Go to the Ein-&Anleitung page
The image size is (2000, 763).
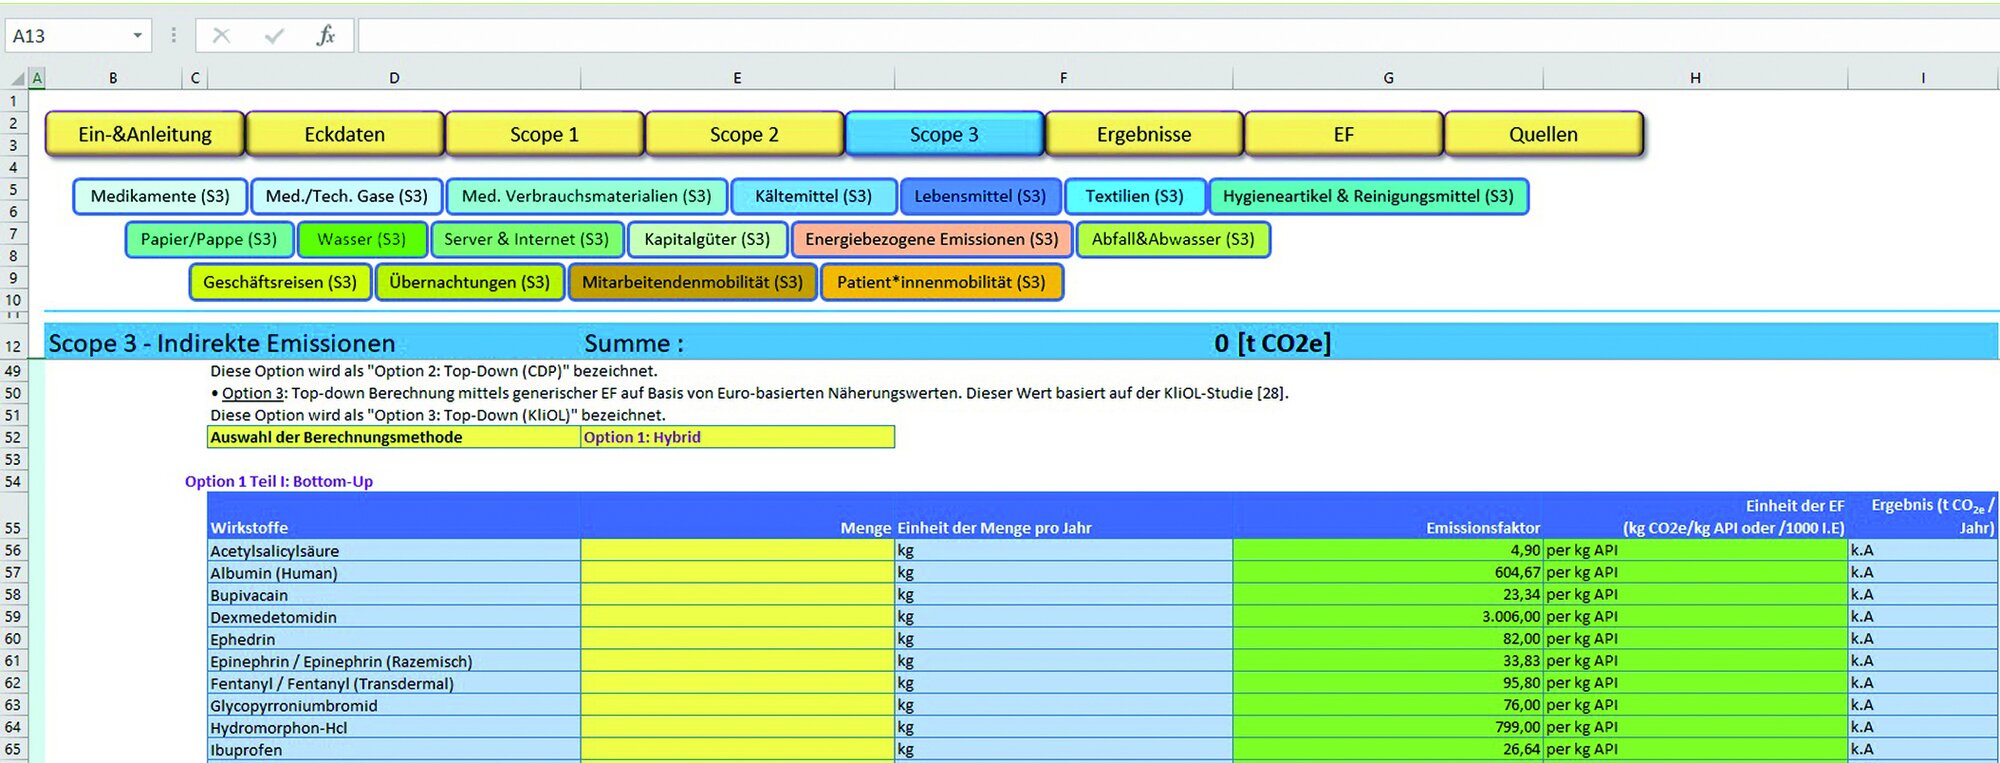145,134
